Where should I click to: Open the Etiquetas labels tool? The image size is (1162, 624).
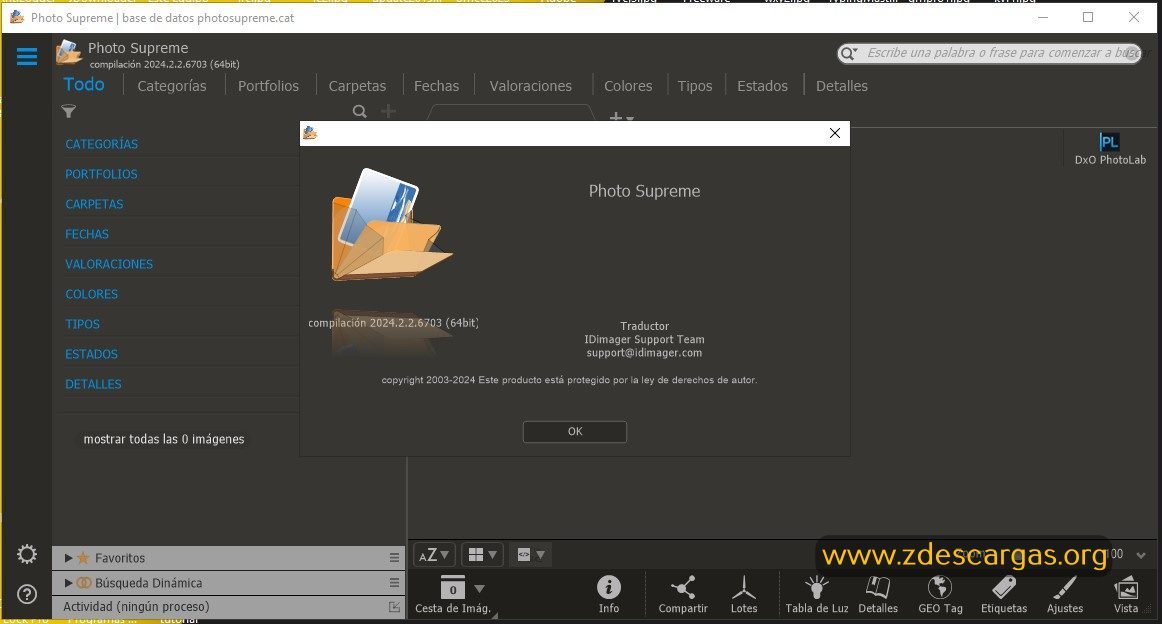click(1003, 594)
